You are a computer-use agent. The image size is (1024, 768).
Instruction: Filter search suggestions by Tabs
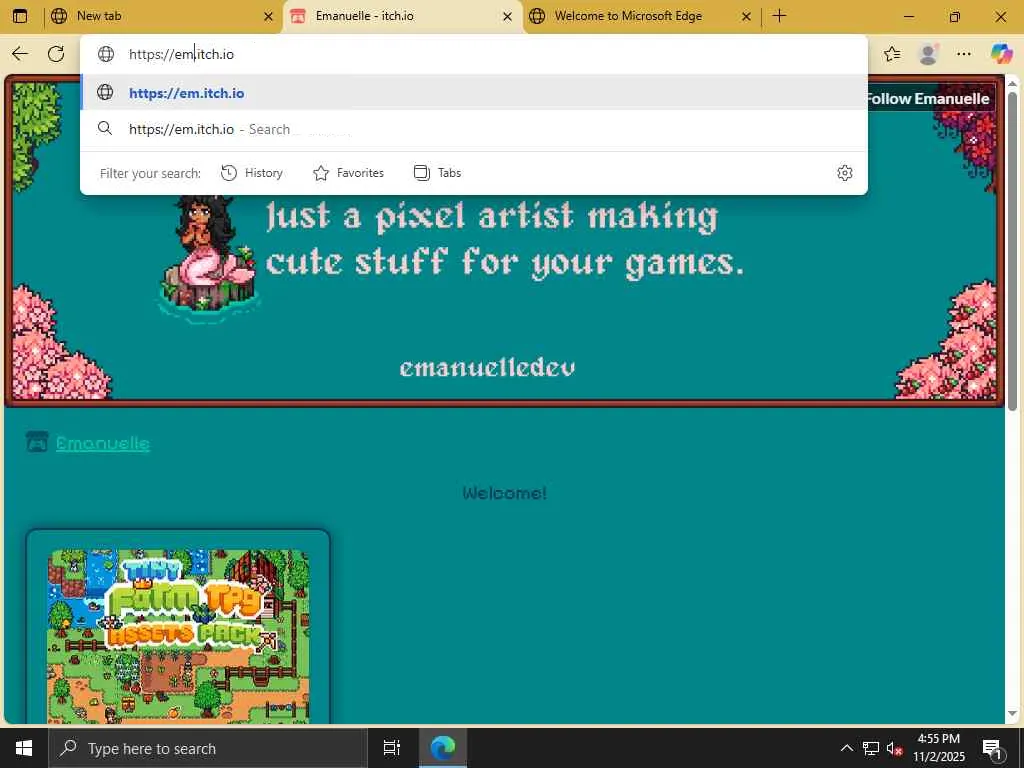coord(438,173)
